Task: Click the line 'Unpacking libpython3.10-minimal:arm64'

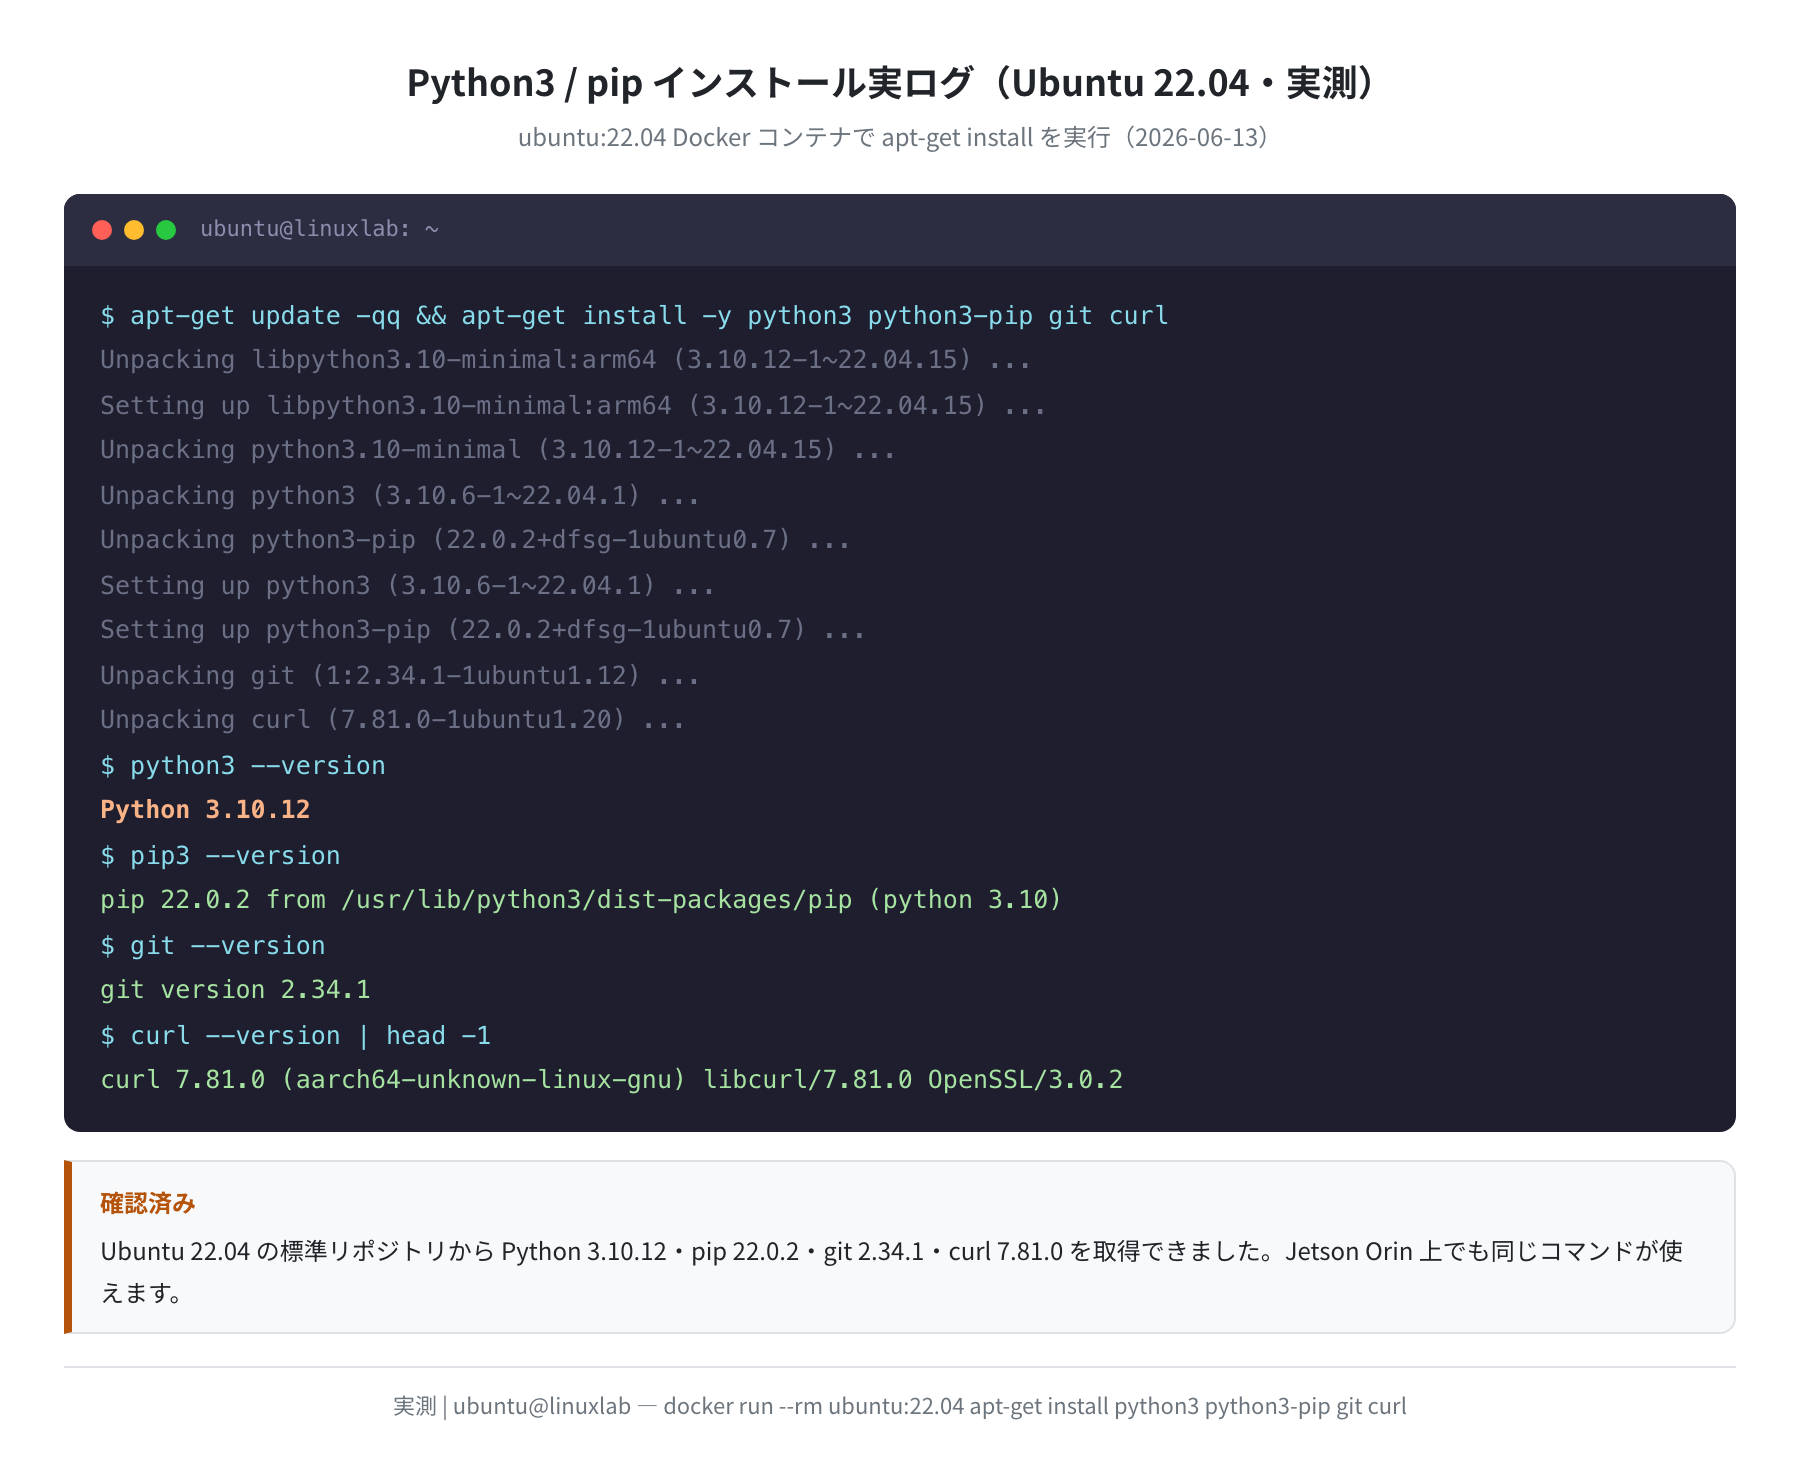Action: (x=565, y=360)
